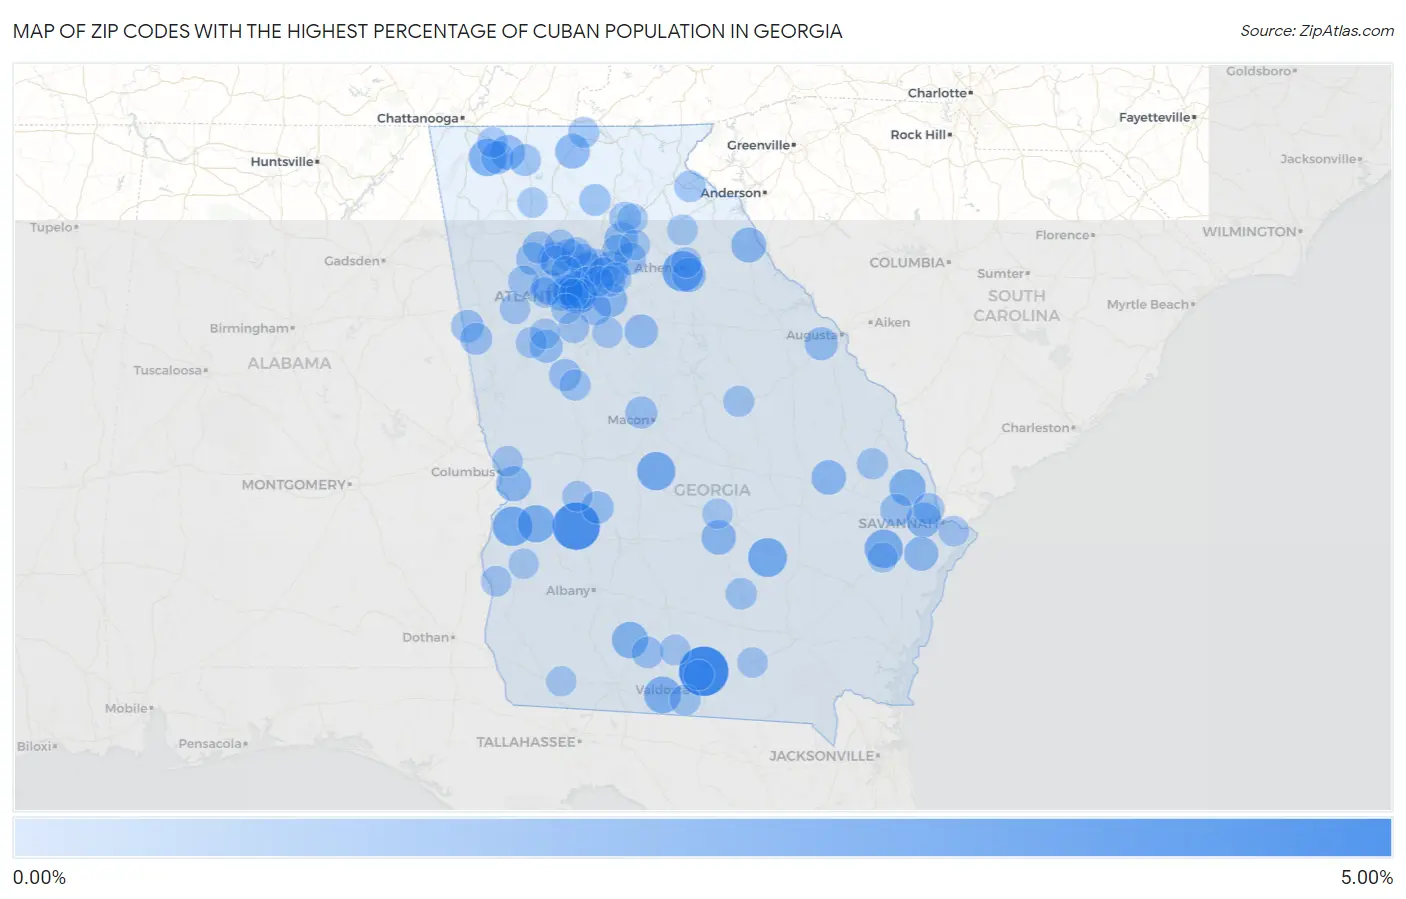Select the largest dark bubble near Valdosta
This screenshot has width=1406, height=899.
[703, 671]
